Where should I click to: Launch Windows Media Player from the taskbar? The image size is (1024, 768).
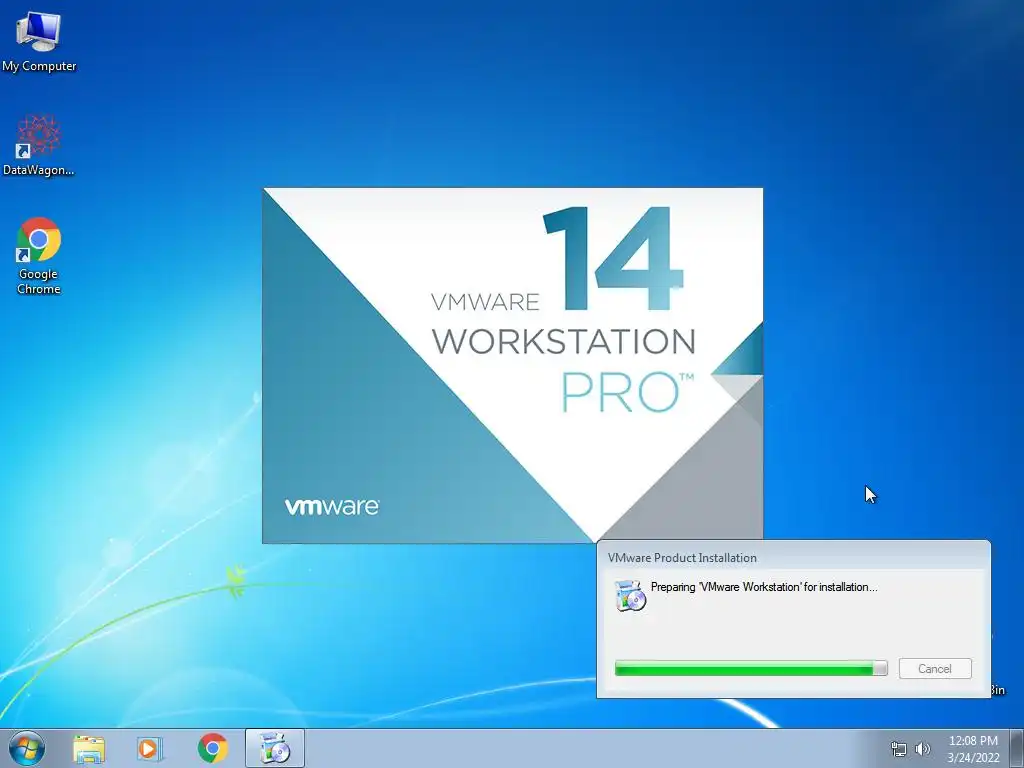tap(150, 749)
